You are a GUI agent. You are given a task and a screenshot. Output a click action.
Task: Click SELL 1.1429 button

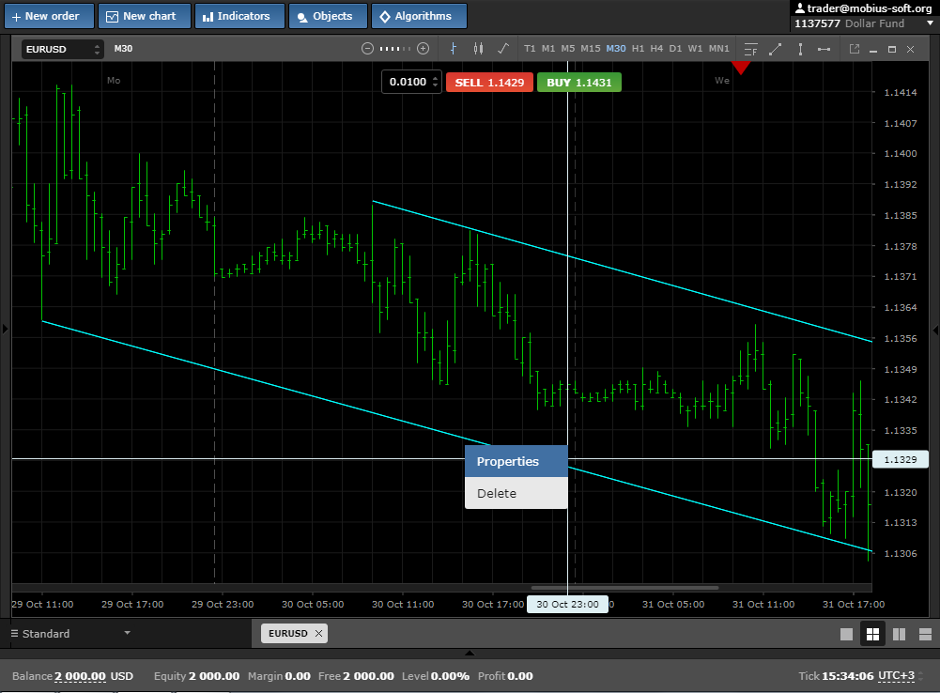489,83
